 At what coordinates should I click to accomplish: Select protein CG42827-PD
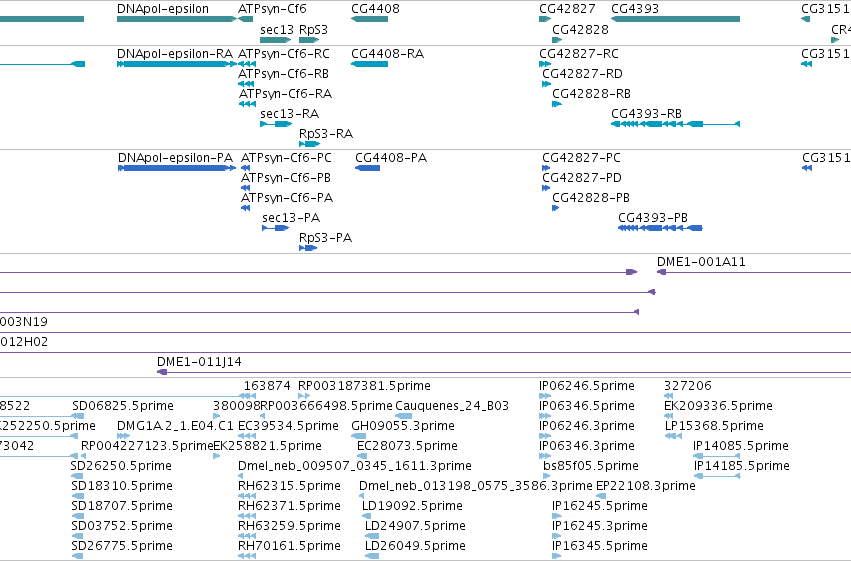click(x=546, y=188)
